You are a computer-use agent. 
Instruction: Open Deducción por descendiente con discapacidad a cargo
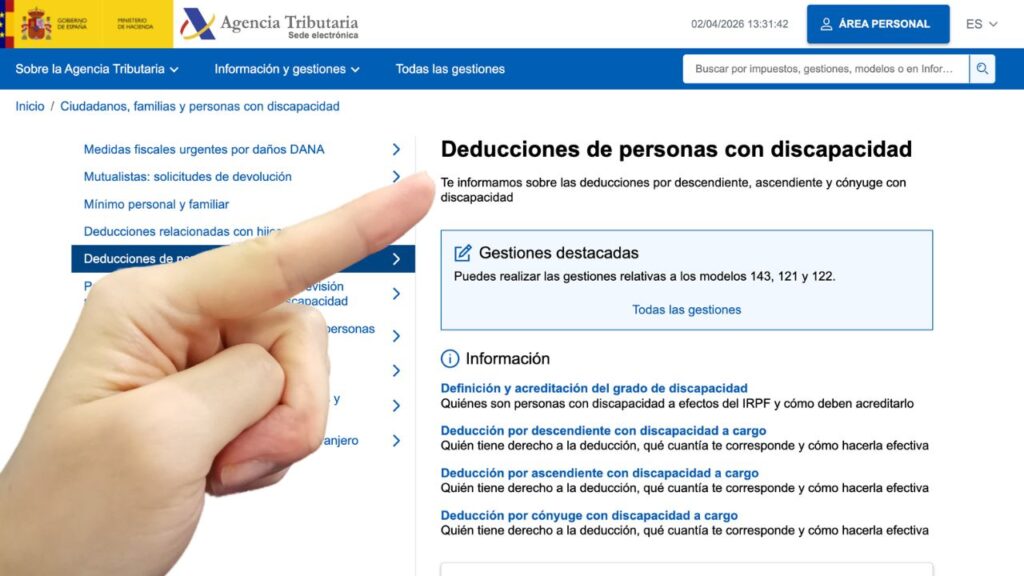[x=603, y=430]
